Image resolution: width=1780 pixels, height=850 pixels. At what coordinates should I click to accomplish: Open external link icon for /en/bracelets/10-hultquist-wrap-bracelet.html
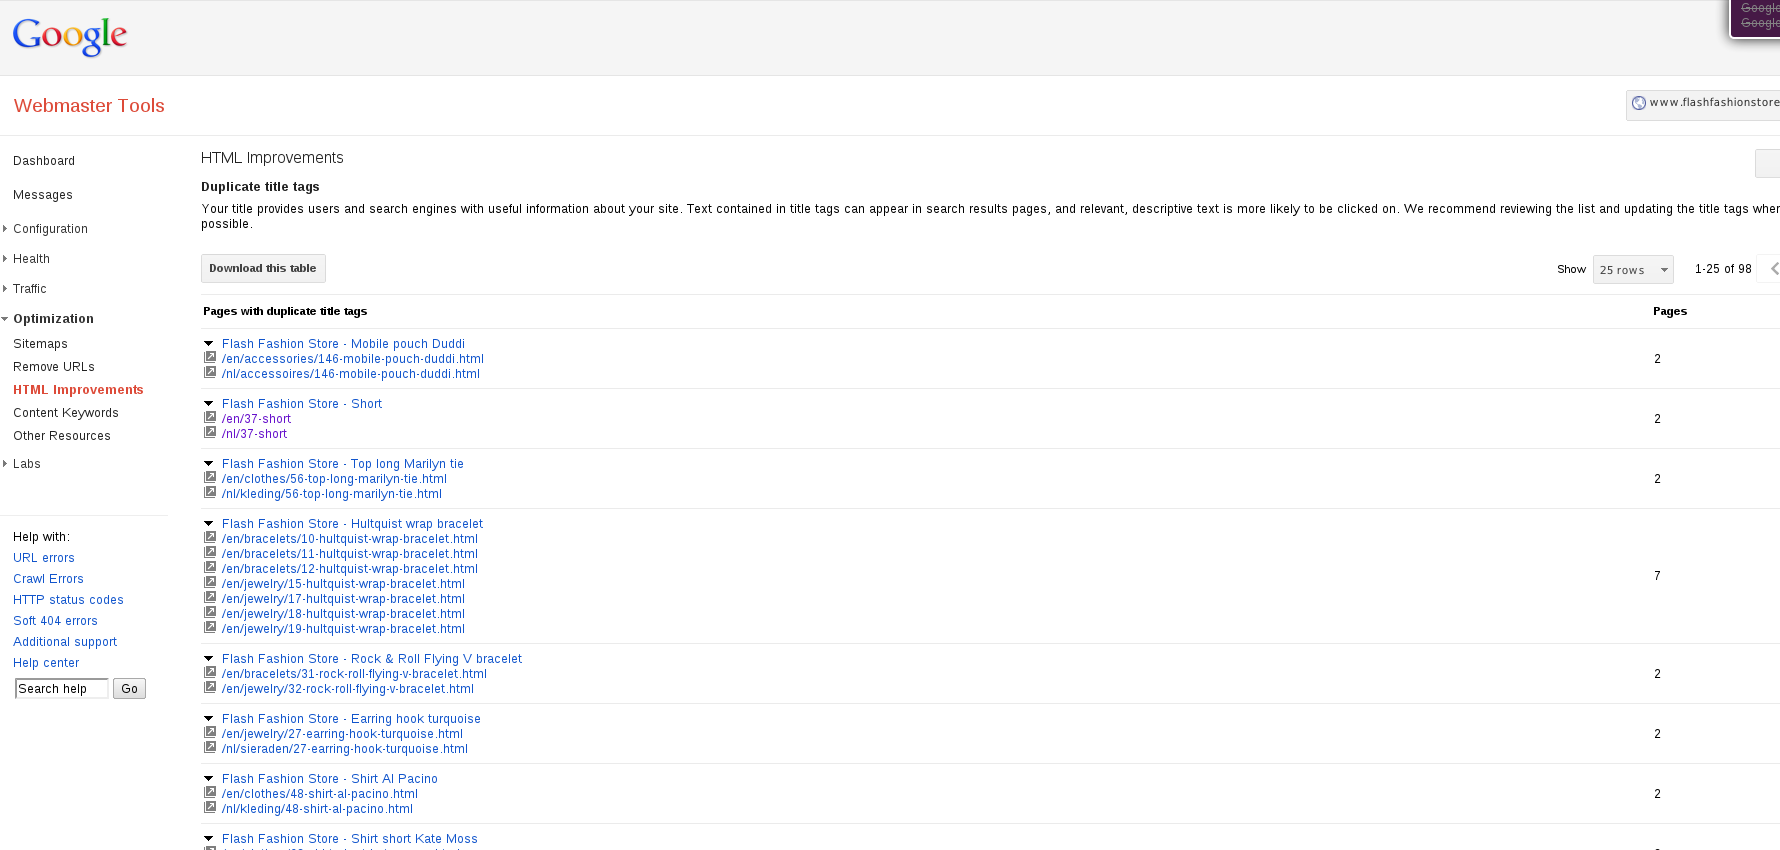pyautogui.click(x=210, y=537)
